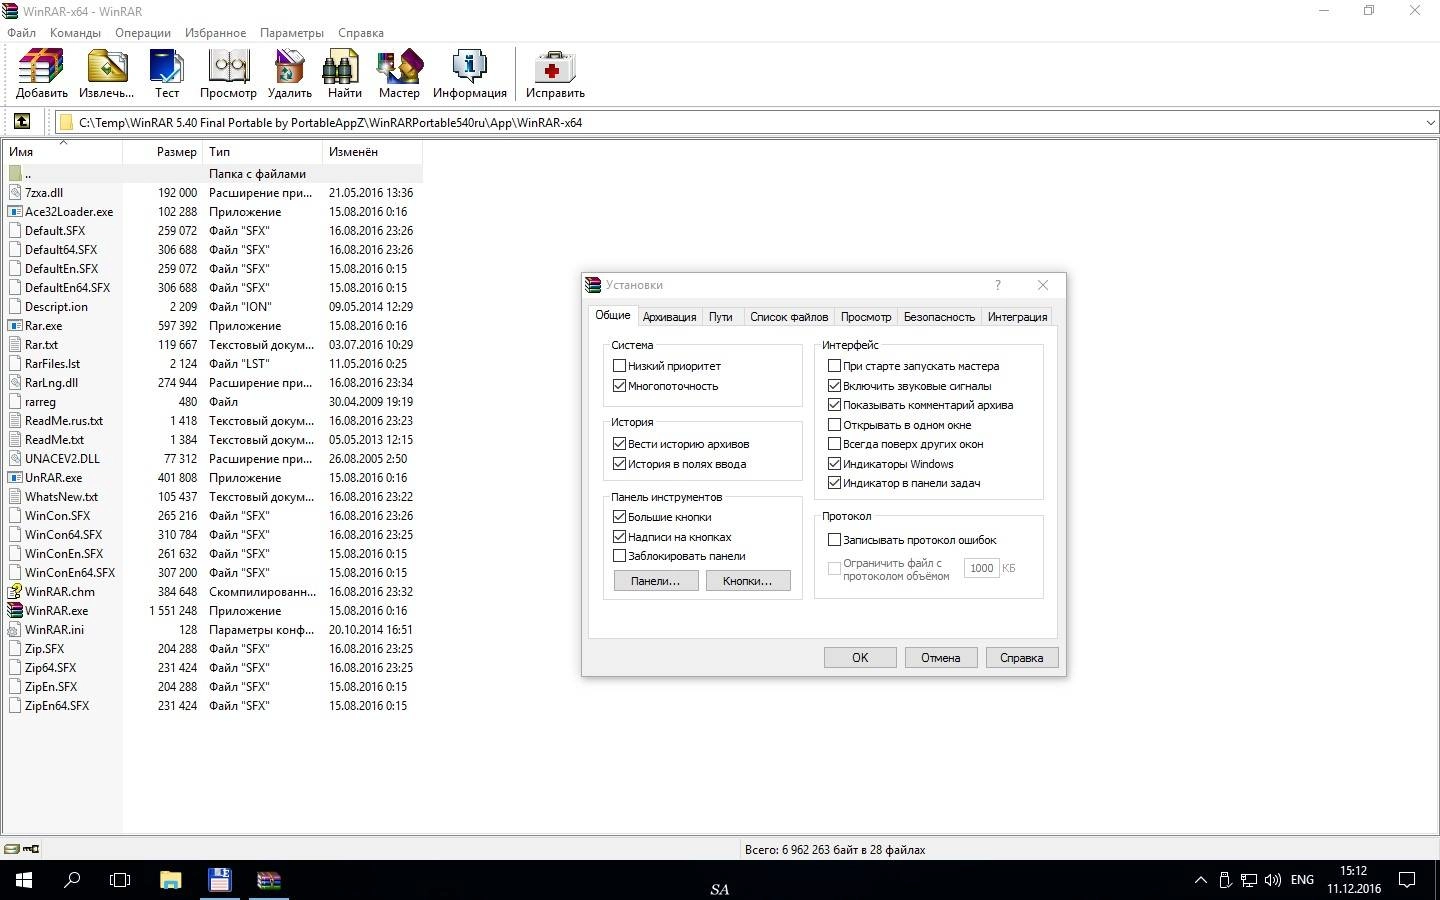Open the Параметры menu
This screenshot has height=900, width=1440.
(292, 33)
